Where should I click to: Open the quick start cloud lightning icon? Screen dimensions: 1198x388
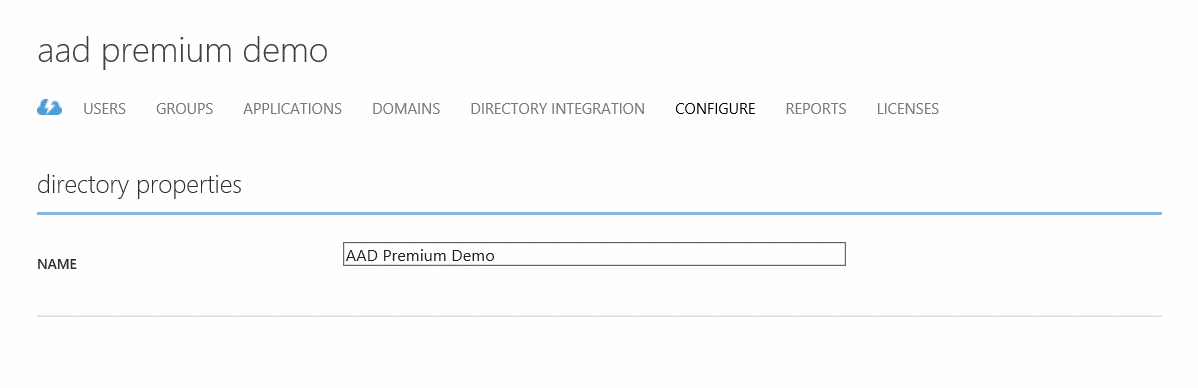(x=50, y=108)
